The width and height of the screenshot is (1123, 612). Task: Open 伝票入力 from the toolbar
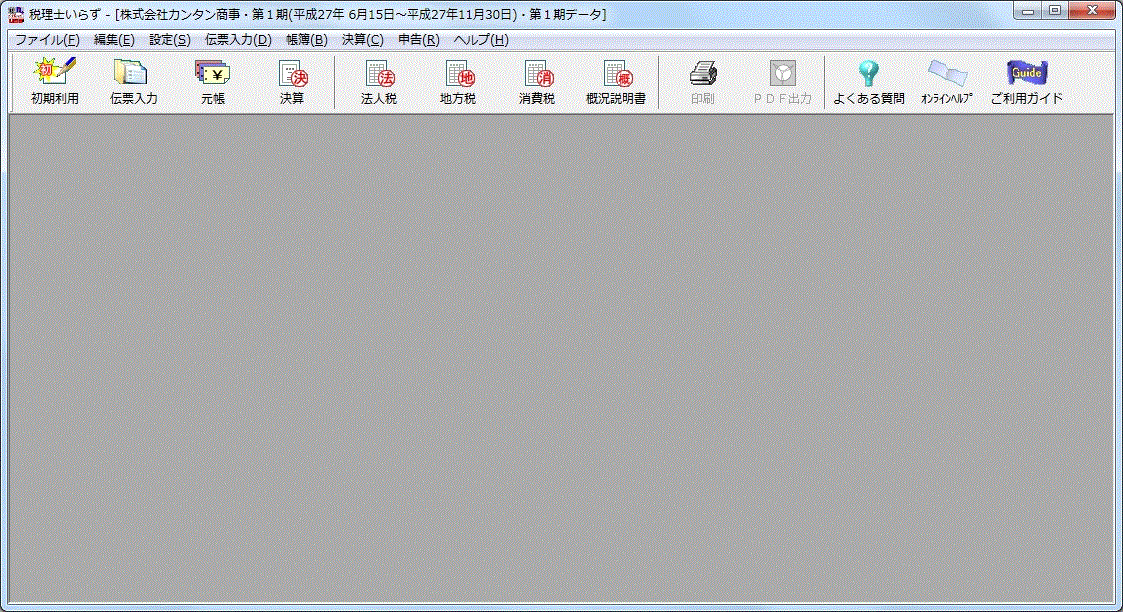[x=133, y=82]
